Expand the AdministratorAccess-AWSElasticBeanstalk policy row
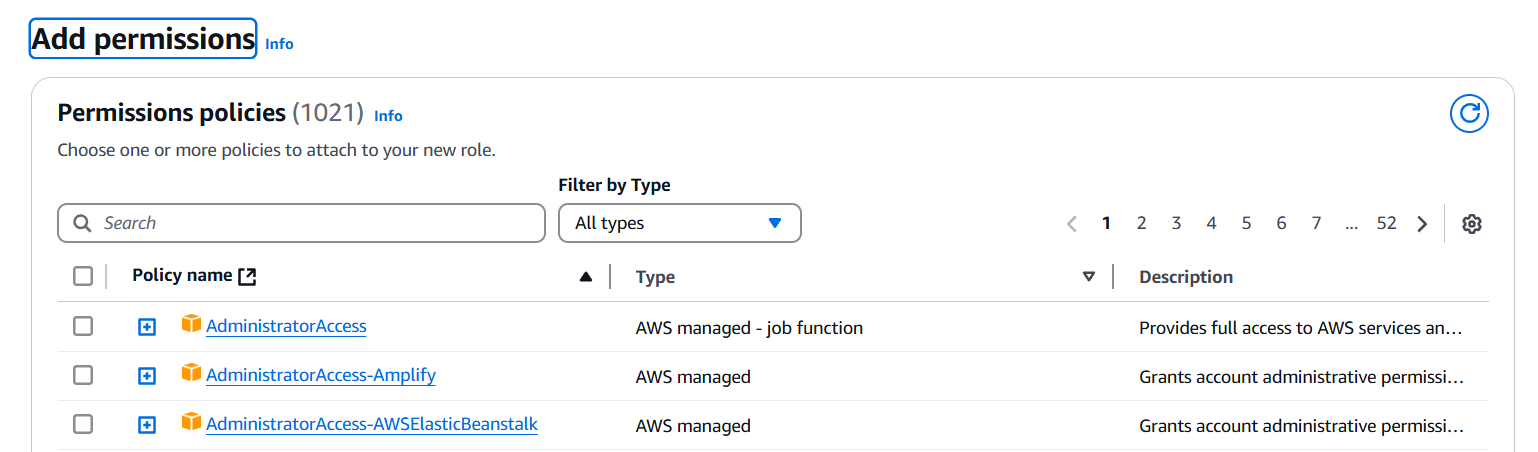The image size is (1538, 452). coord(147,425)
